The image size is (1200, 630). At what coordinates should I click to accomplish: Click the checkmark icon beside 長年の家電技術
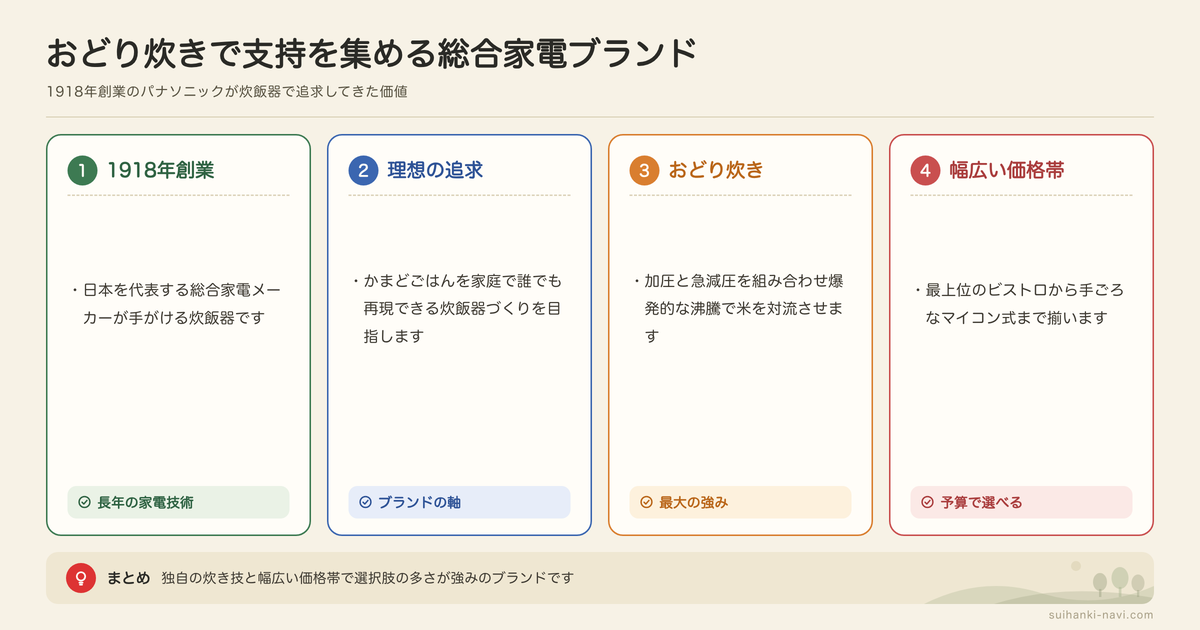(x=84, y=502)
